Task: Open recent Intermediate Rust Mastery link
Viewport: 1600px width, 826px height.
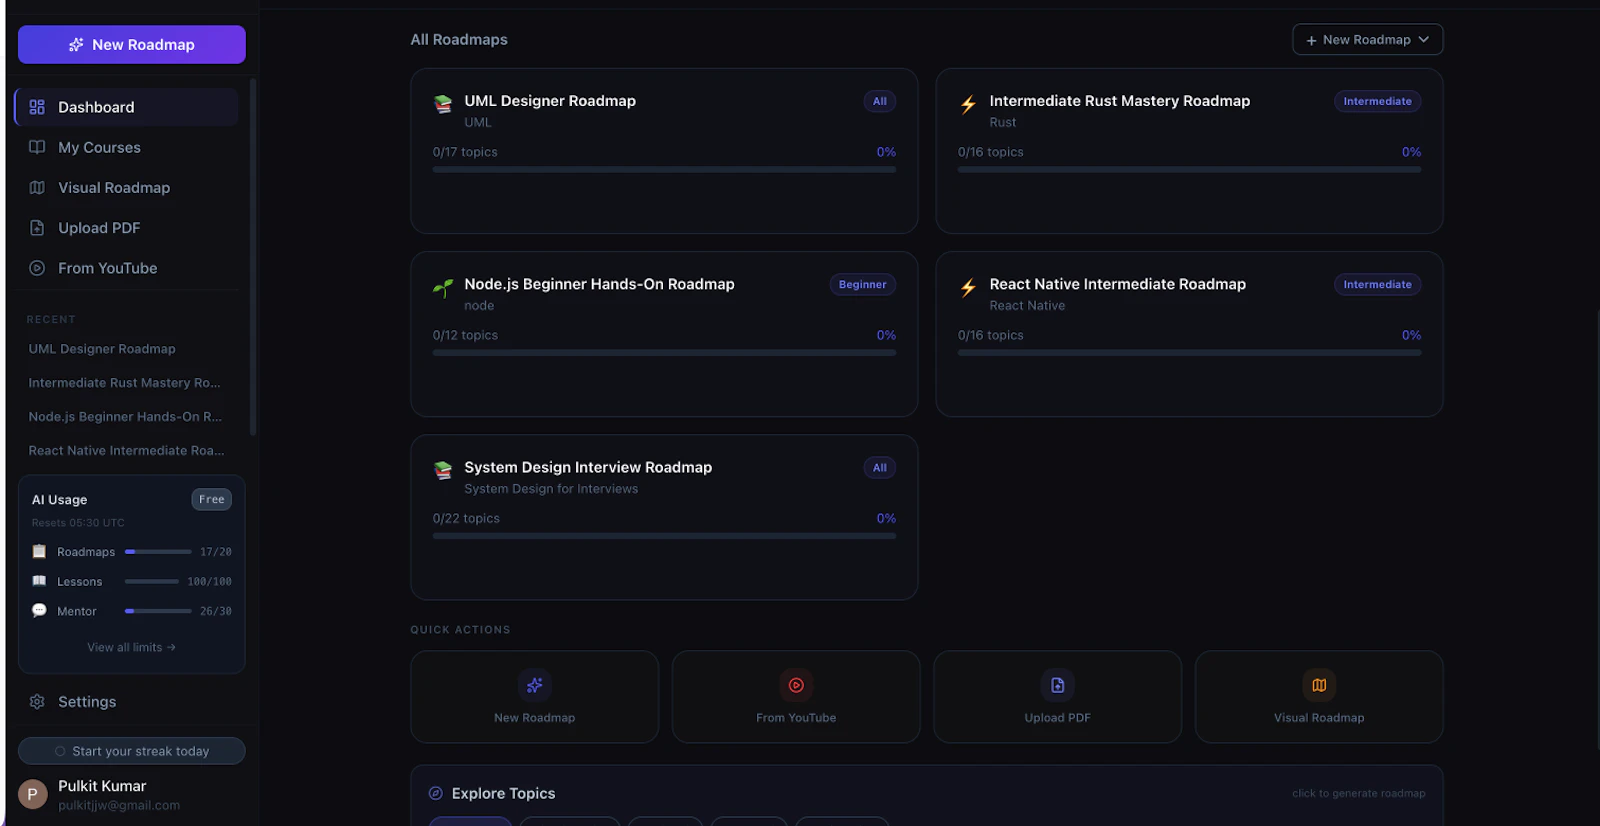Action: tap(124, 383)
